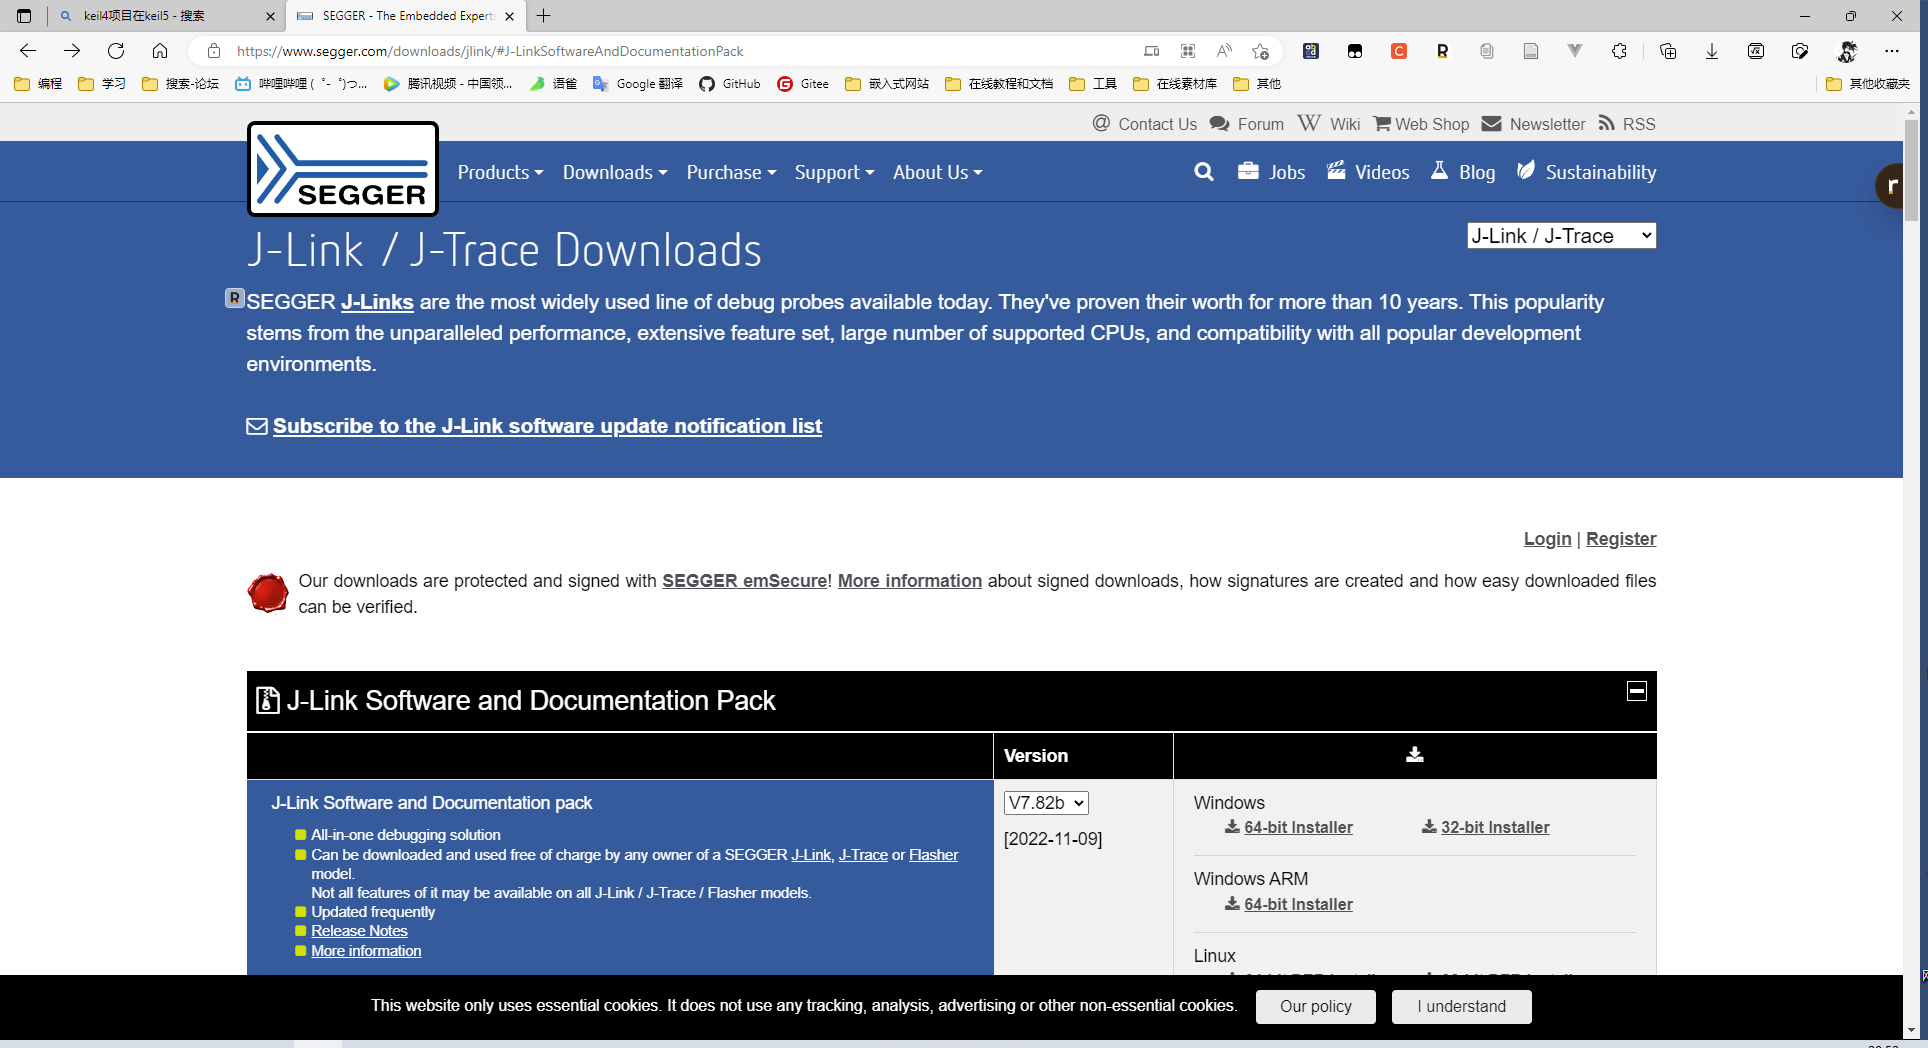Open the V7.82b version dropdown
The height and width of the screenshot is (1048, 1928).
[x=1046, y=803]
